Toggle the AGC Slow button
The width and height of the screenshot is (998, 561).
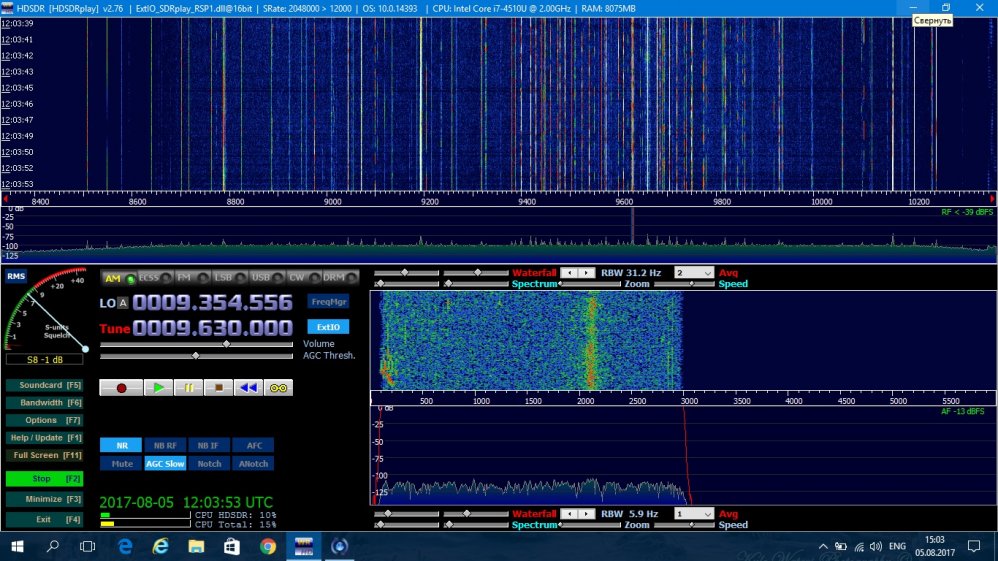(x=165, y=464)
